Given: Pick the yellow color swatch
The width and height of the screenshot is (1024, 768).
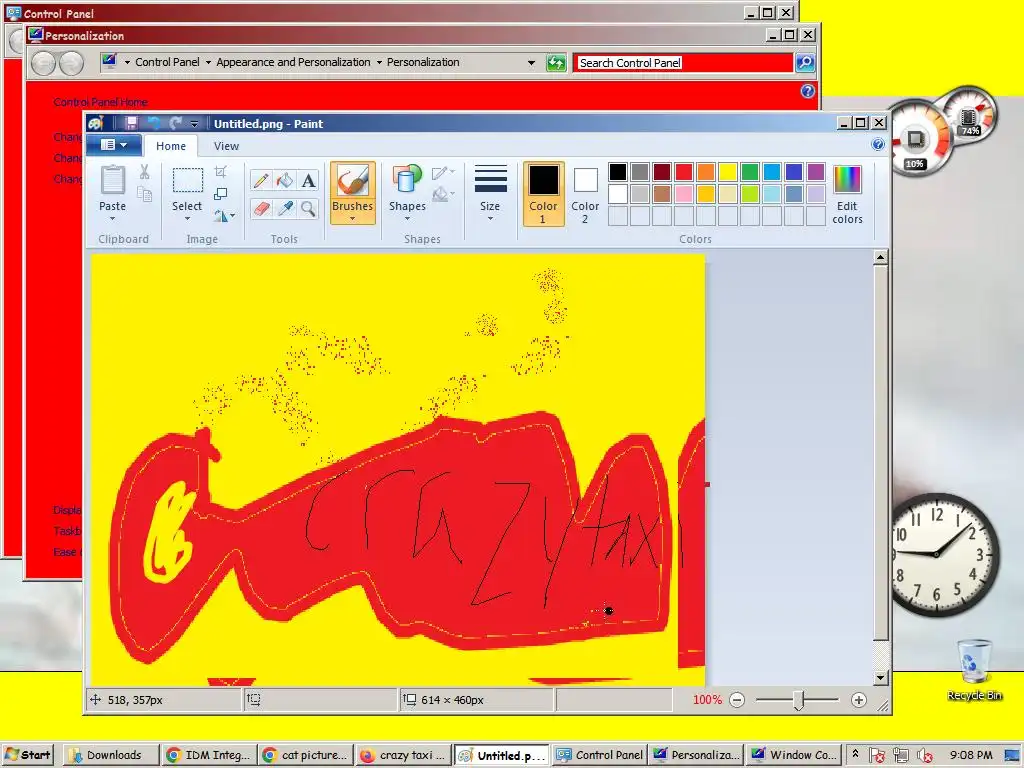Looking at the screenshot, I should click(728, 172).
